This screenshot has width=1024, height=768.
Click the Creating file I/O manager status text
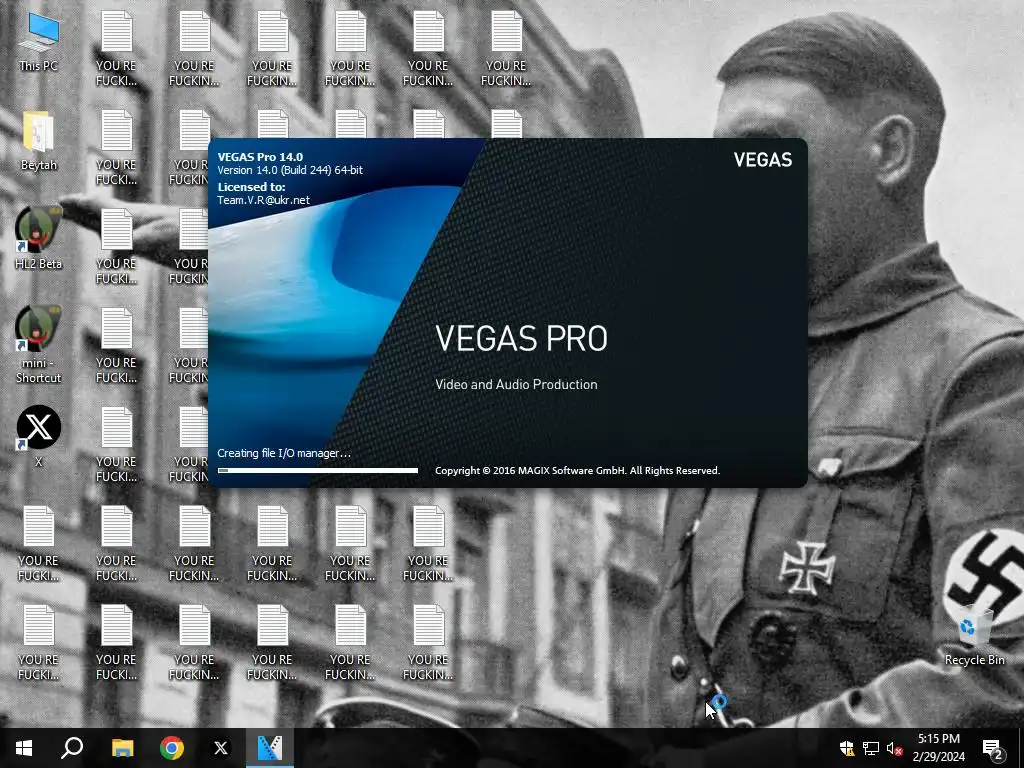click(x=284, y=453)
